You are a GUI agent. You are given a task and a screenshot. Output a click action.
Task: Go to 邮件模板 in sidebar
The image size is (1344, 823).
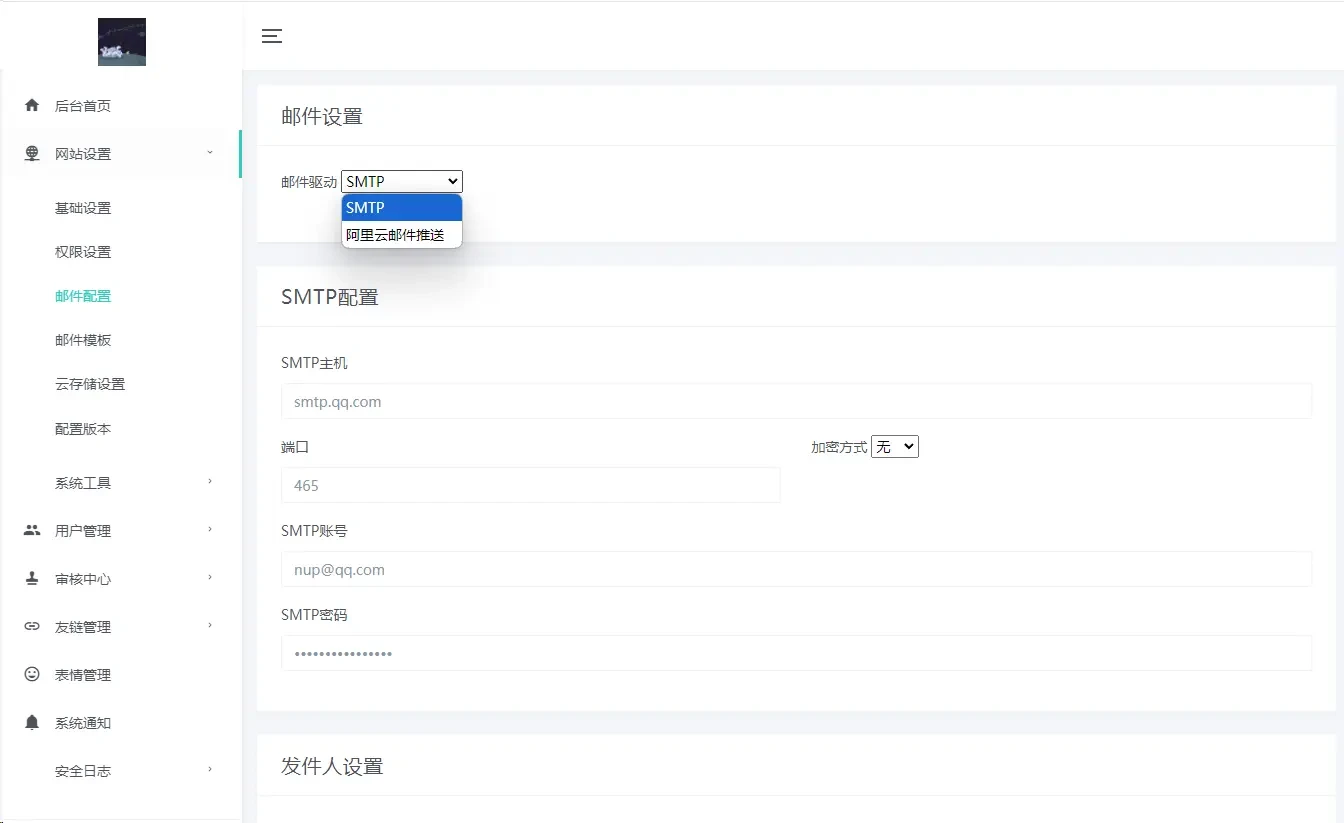83,340
